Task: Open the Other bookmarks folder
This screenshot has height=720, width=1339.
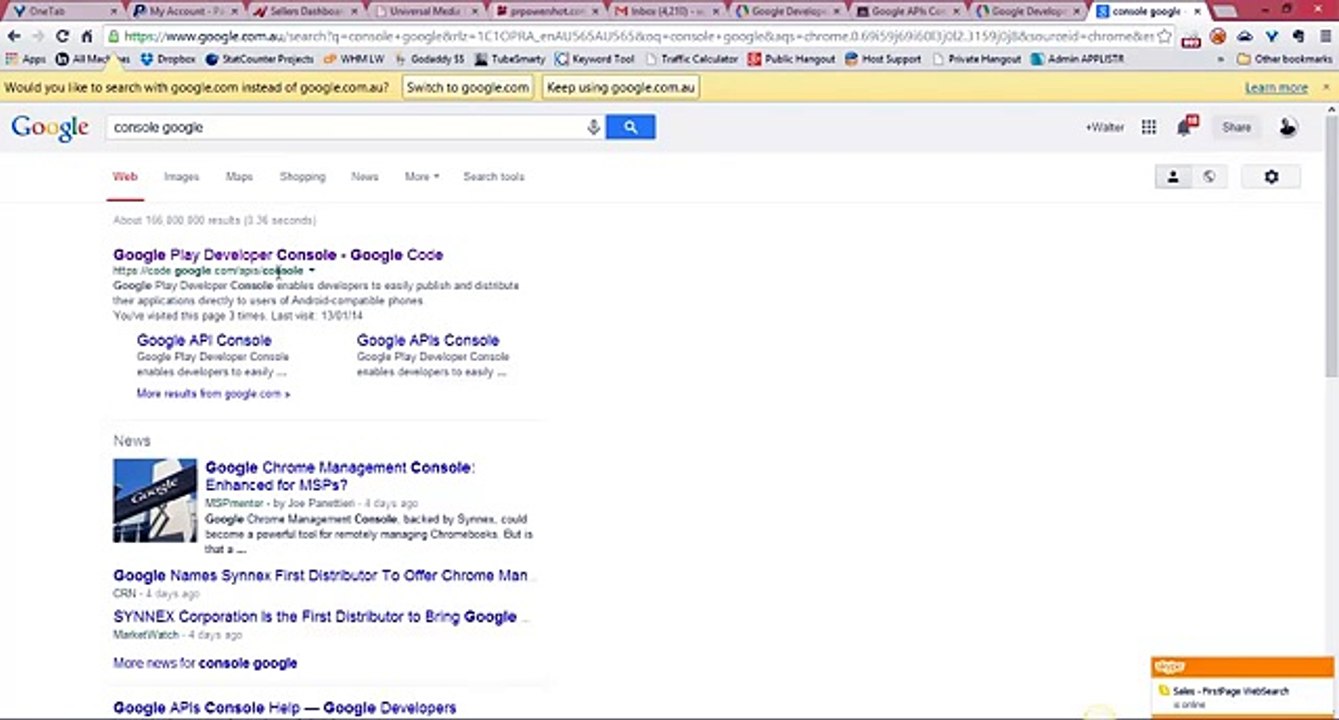Action: (x=1285, y=59)
